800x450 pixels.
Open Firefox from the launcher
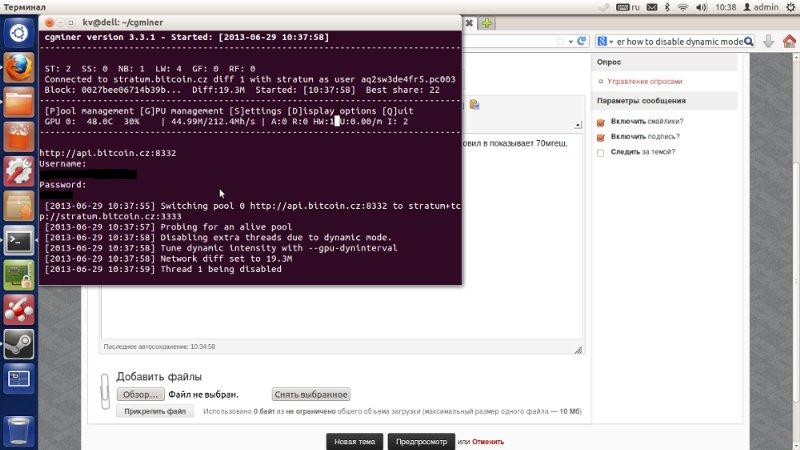[x=18, y=67]
